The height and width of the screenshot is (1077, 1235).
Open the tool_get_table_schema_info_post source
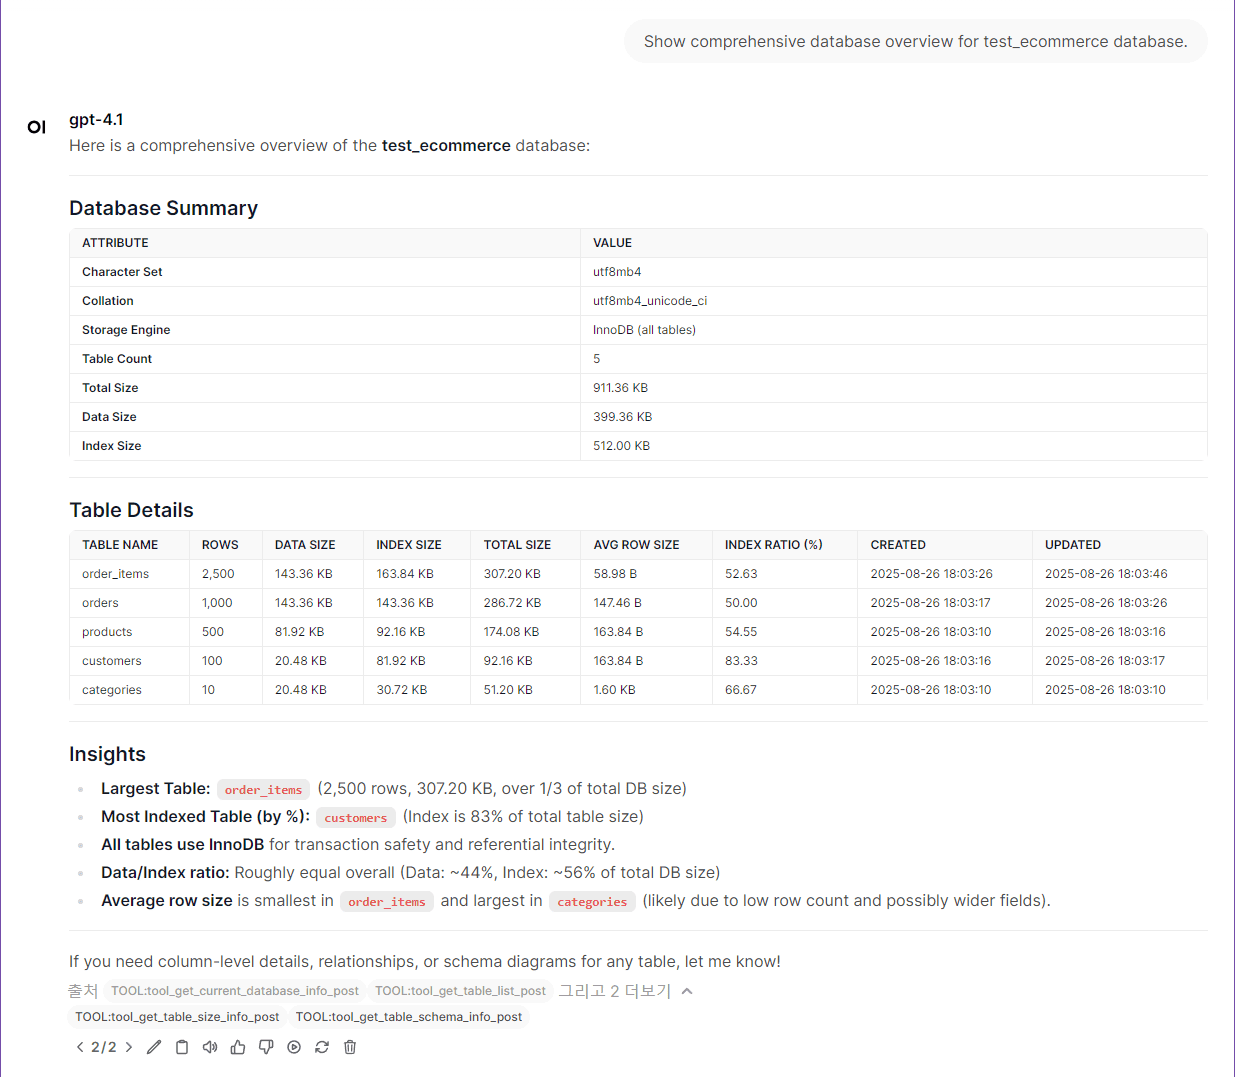tap(409, 1017)
